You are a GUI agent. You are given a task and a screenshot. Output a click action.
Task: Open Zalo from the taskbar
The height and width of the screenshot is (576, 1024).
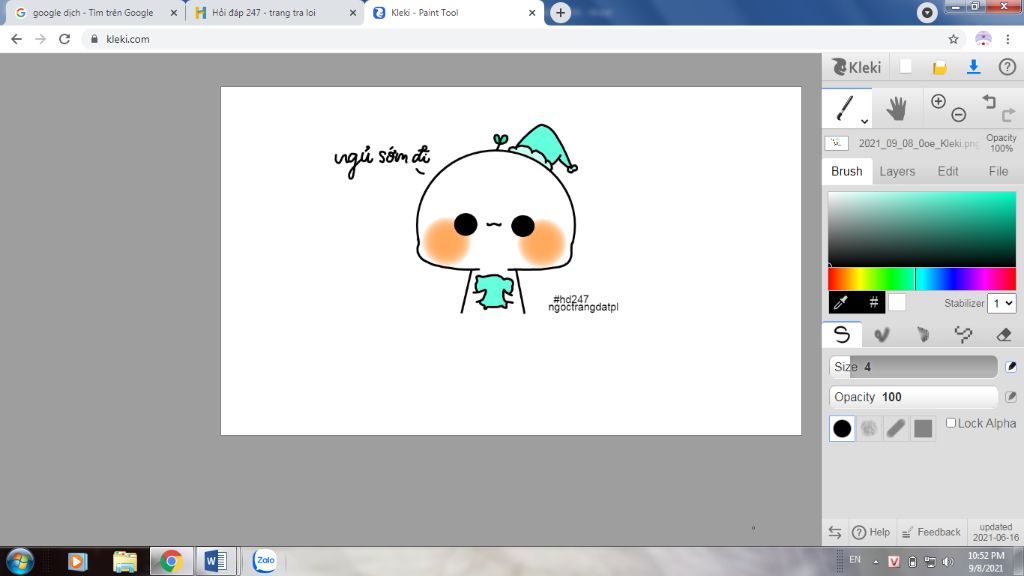[264, 561]
